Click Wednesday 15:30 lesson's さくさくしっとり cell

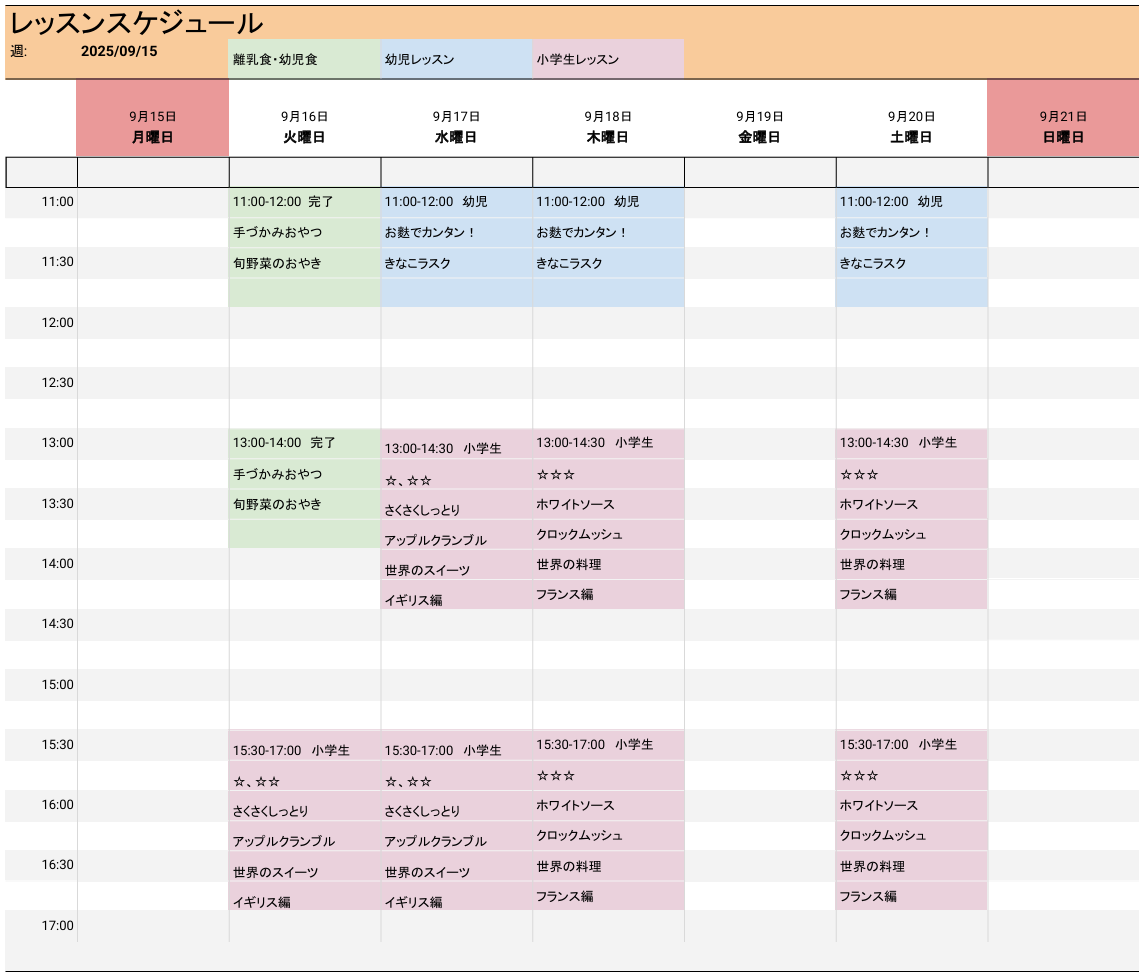[x=456, y=806]
